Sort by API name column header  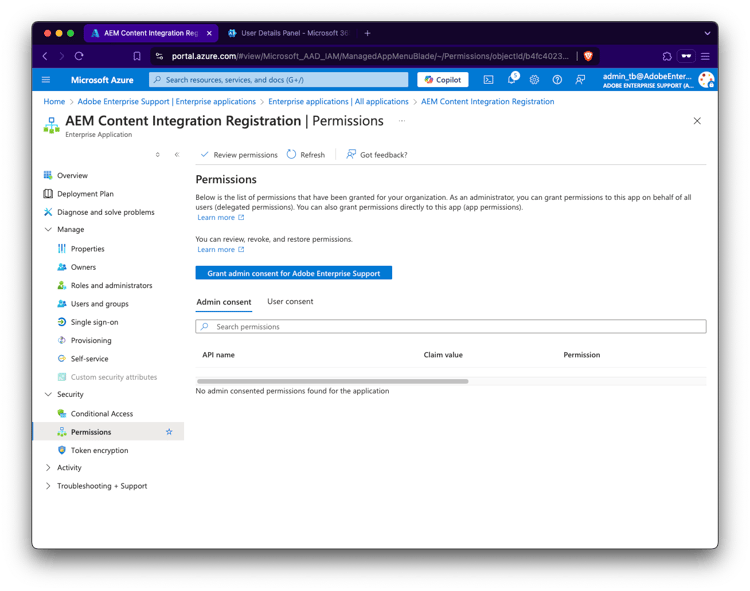click(218, 355)
